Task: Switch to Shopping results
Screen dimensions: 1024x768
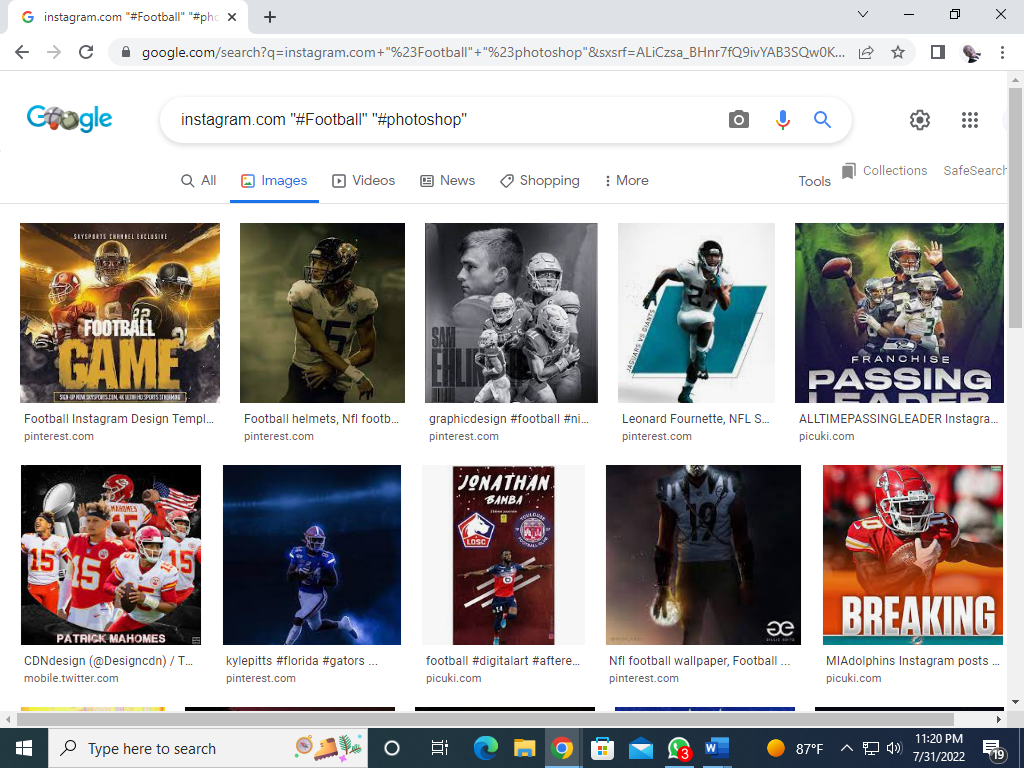Action: [539, 180]
